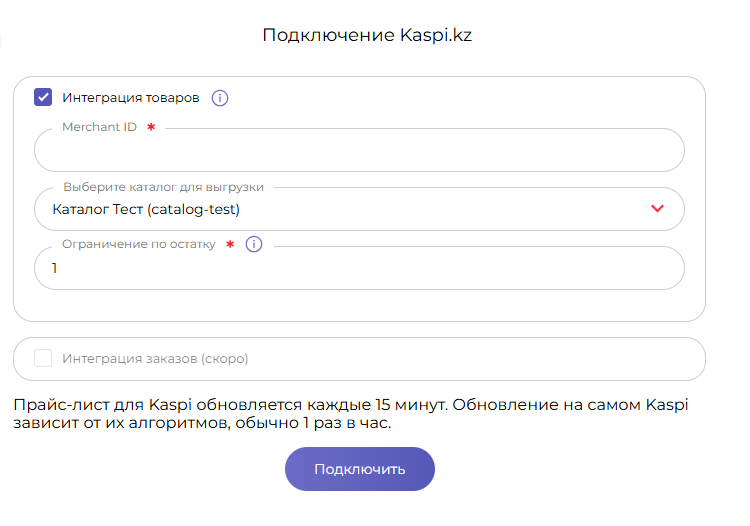Click the "Ограничение по остатку" label text
The height and width of the screenshot is (526, 750).
pos(139,244)
